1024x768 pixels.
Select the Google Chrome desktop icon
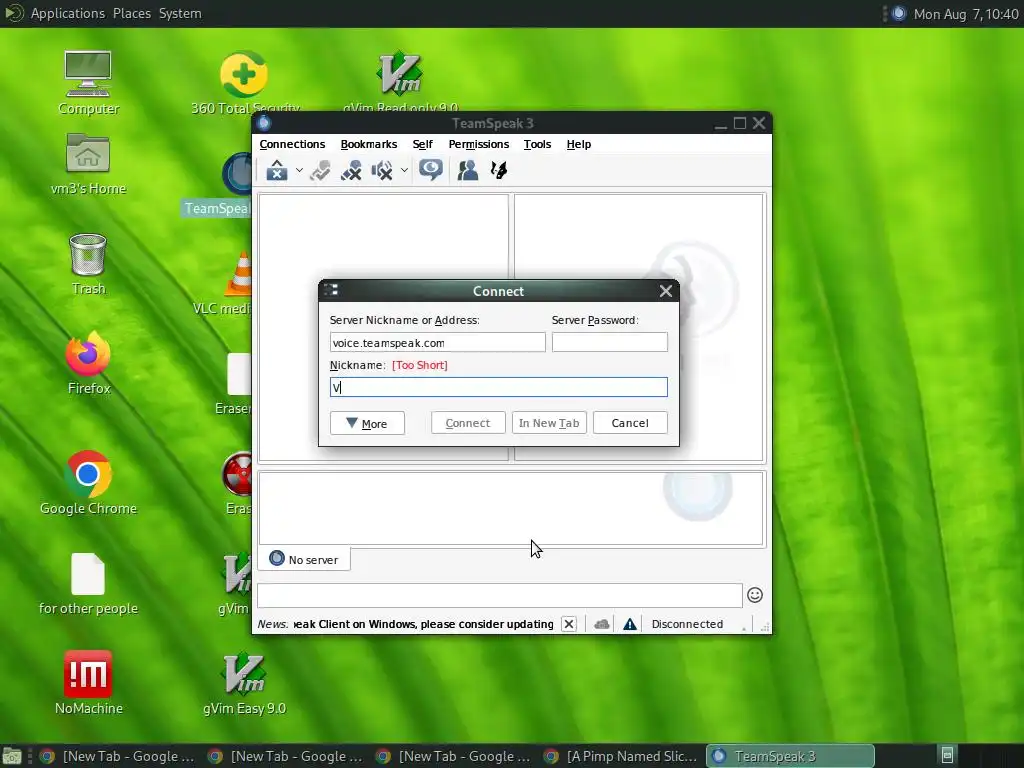pos(88,483)
